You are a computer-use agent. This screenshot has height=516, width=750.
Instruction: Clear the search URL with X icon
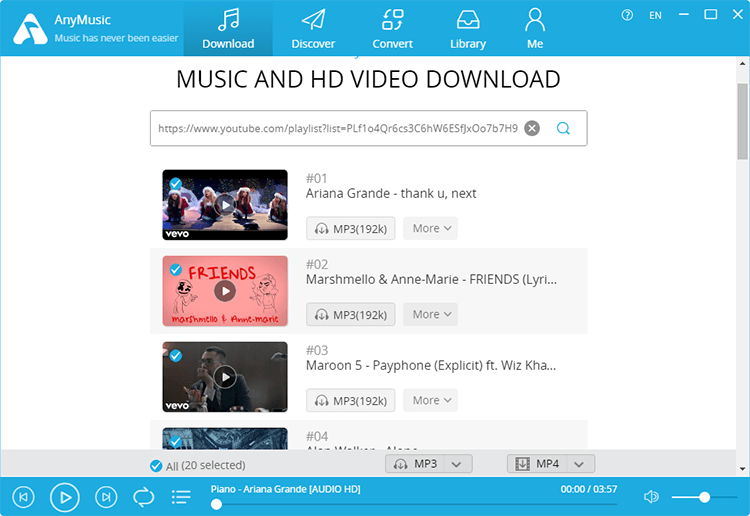[x=532, y=128]
